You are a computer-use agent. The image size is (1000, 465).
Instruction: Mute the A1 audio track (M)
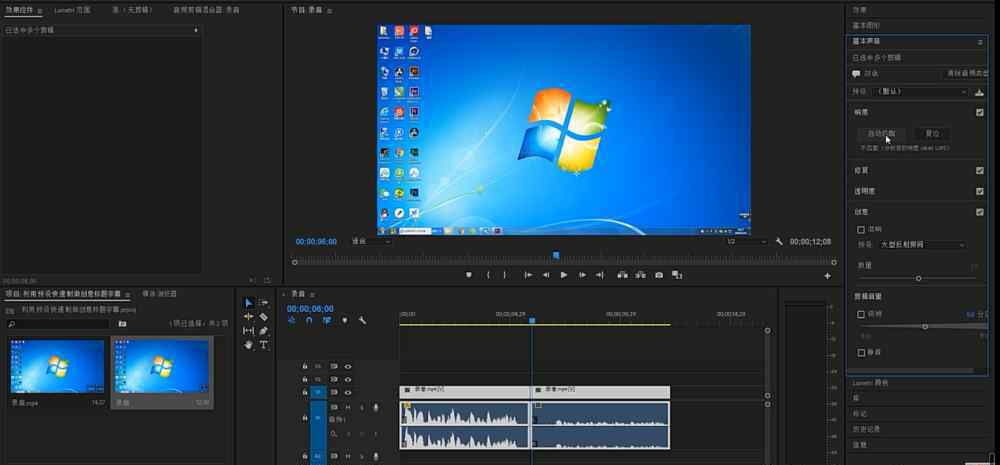(x=348, y=408)
